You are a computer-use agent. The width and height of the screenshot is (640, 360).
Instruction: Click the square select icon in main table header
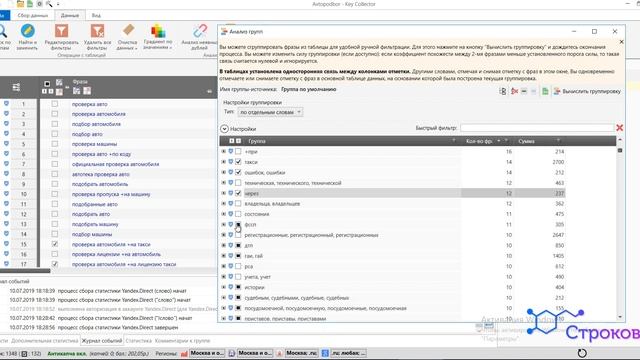47,83
